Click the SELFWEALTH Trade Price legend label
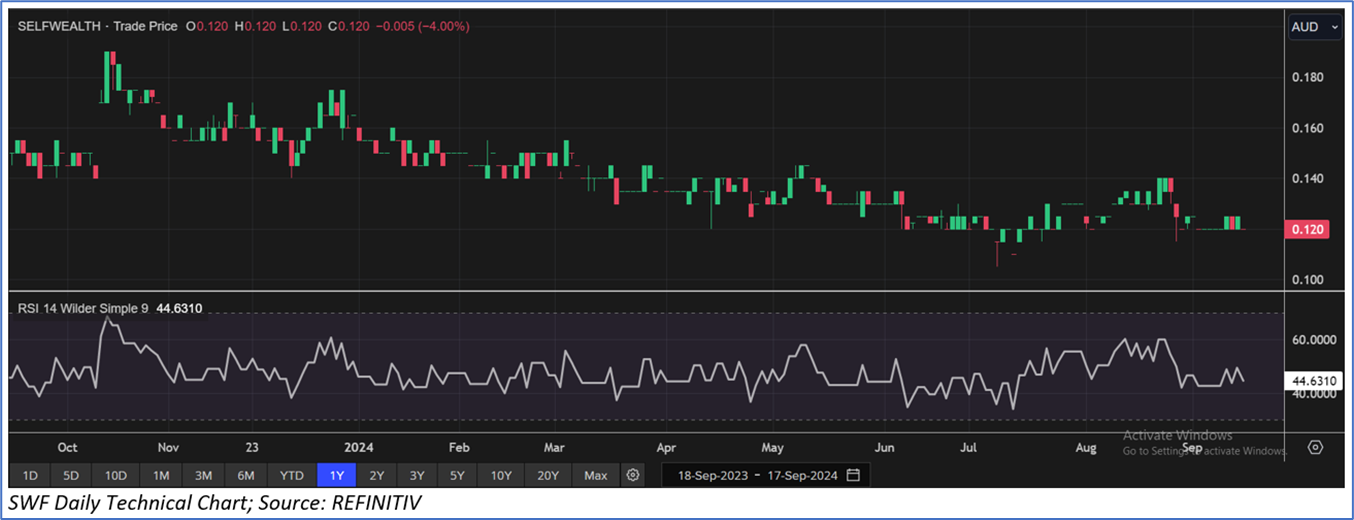The height and width of the screenshot is (520, 1354). (x=94, y=27)
